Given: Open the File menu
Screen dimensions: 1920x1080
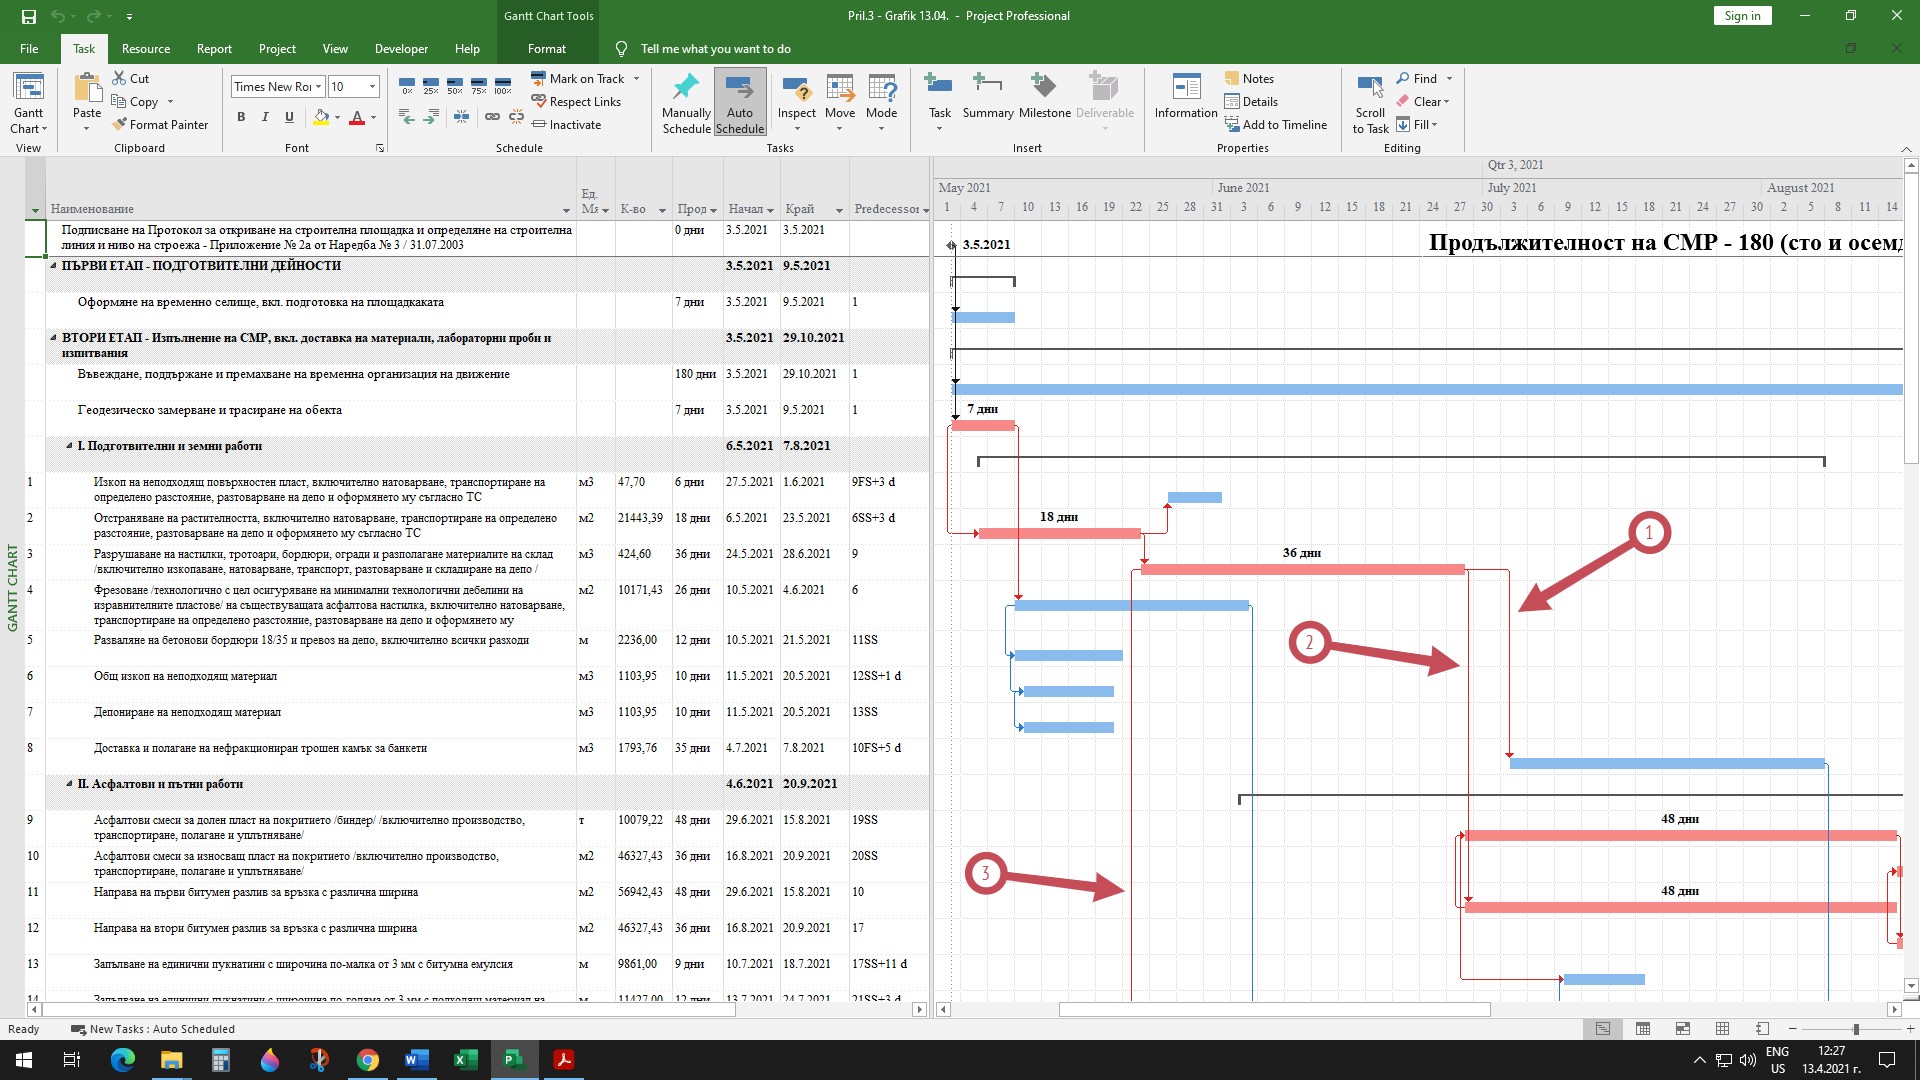Looking at the screenshot, I should pos(29,49).
